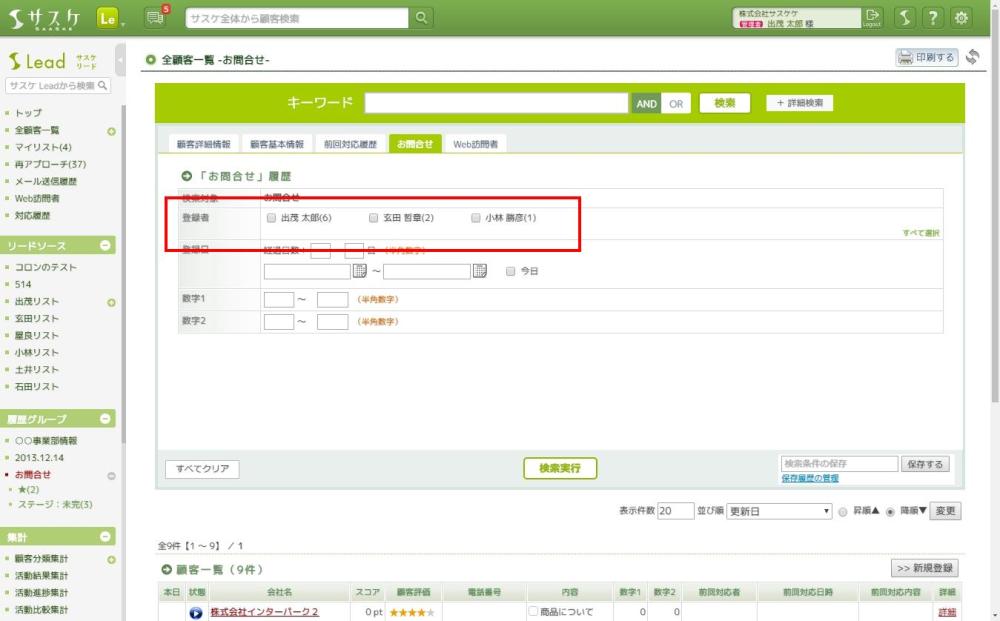Screen dimensions: 1000x621
Task: Open the 並び順 sort order dropdown
Action: pyautogui.click(x=779, y=511)
